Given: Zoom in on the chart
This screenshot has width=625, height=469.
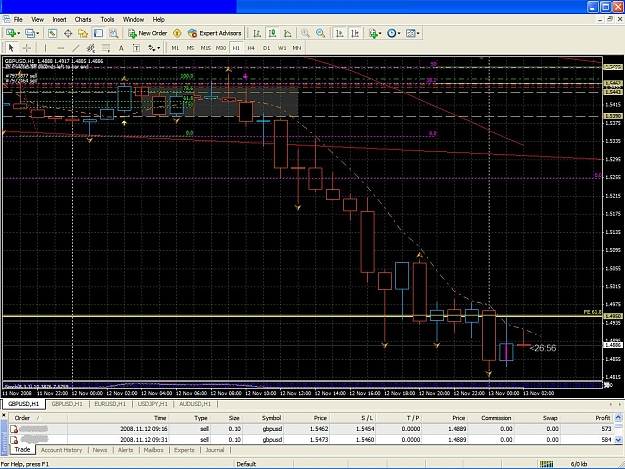Looking at the screenshot, I should pos(305,33).
